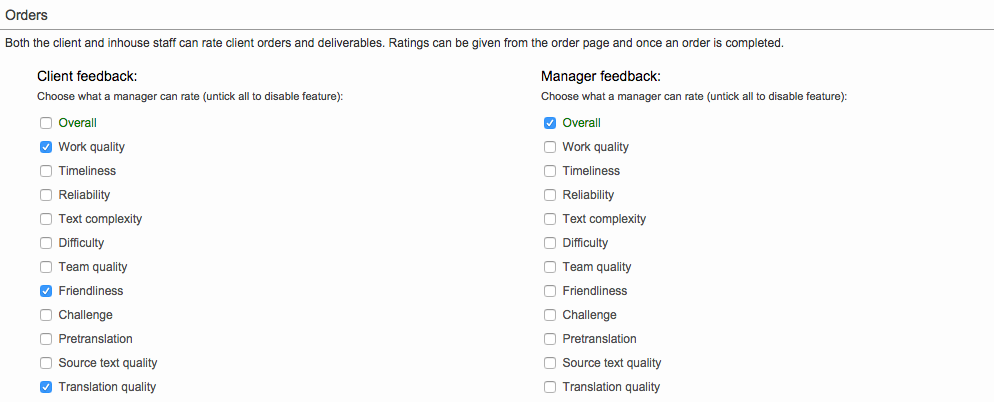Enable Team quality for Manager feedback
Image resolution: width=994 pixels, height=402 pixels.
(x=550, y=267)
